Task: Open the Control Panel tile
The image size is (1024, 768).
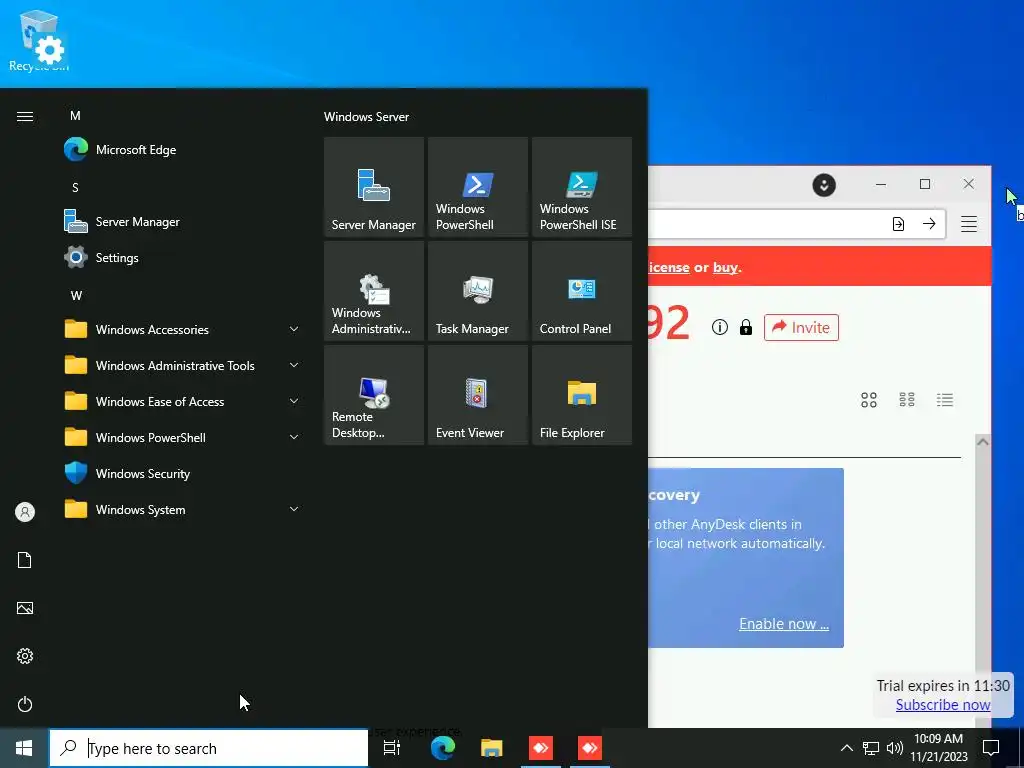Action: point(582,291)
